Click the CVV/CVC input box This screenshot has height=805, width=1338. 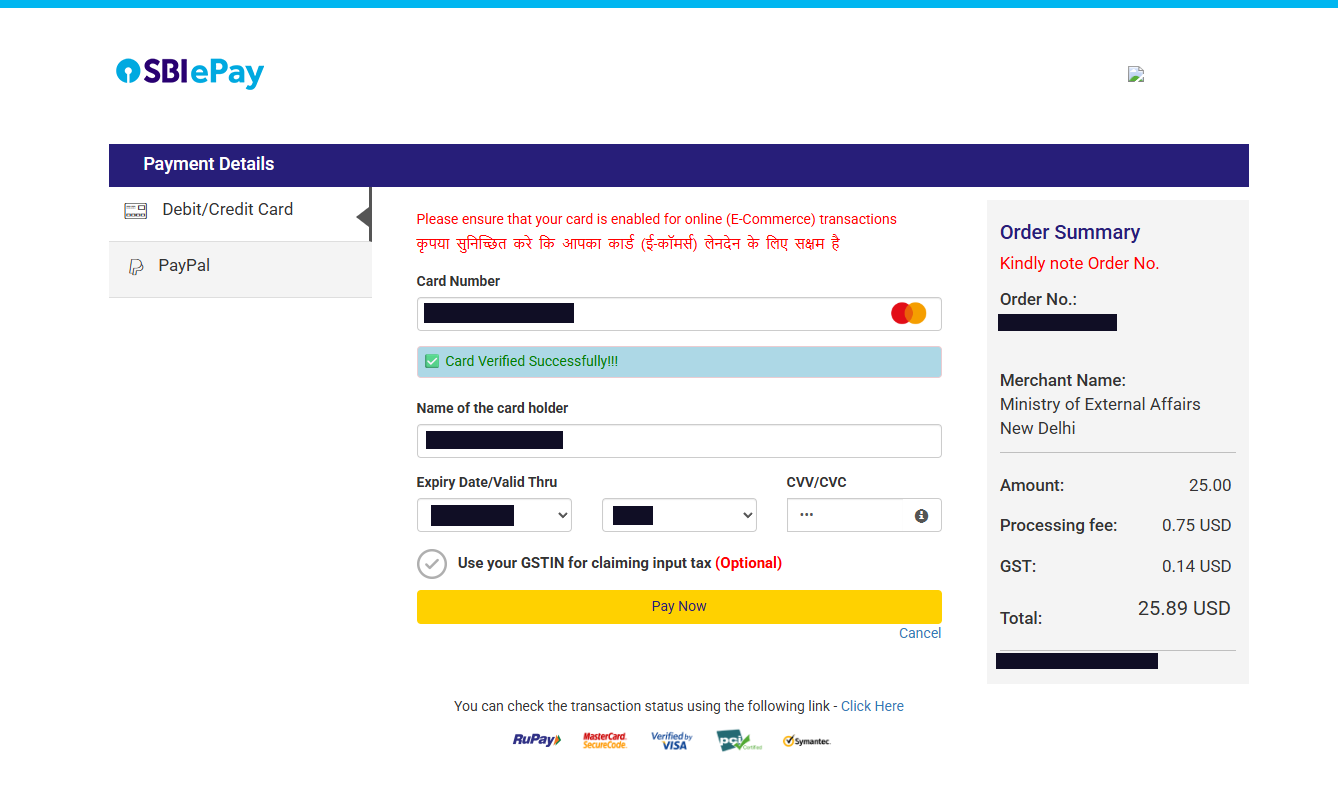850,516
